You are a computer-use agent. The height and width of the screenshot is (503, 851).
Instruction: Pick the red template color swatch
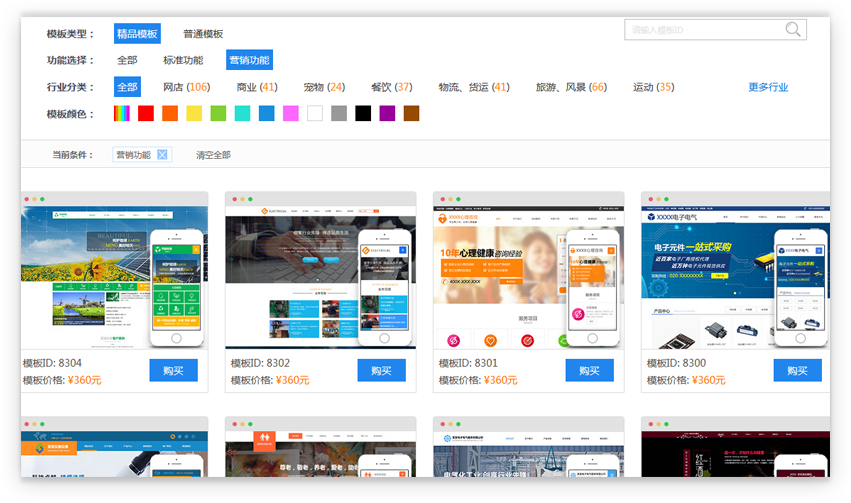click(146, 114)
